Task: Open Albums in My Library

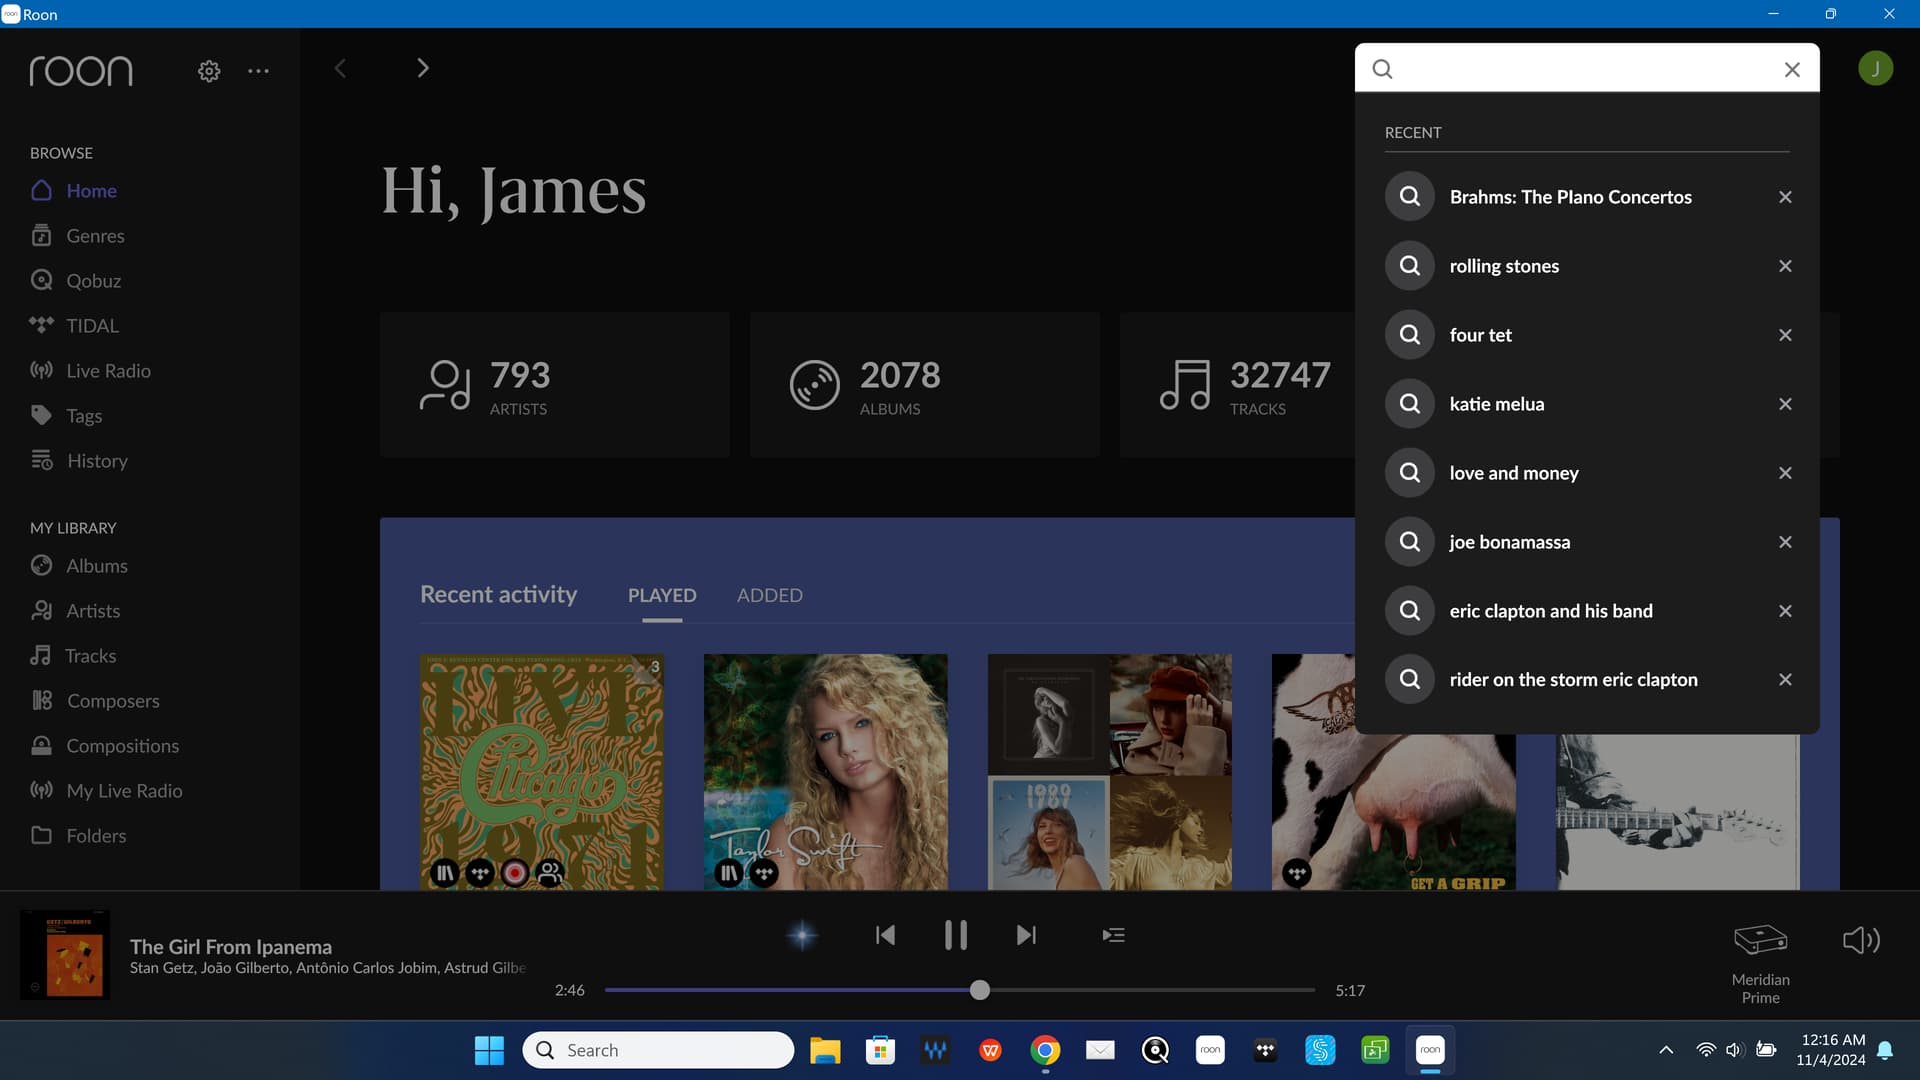Action: pyautogui.click(x=79, y=565)
